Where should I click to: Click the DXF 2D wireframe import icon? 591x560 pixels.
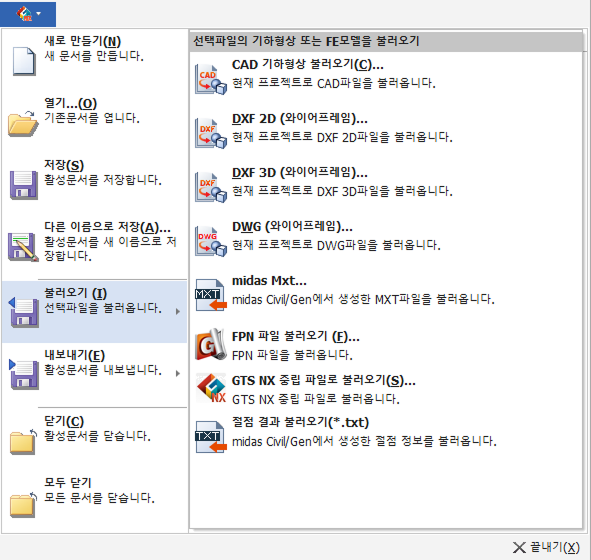click(211, 133)
